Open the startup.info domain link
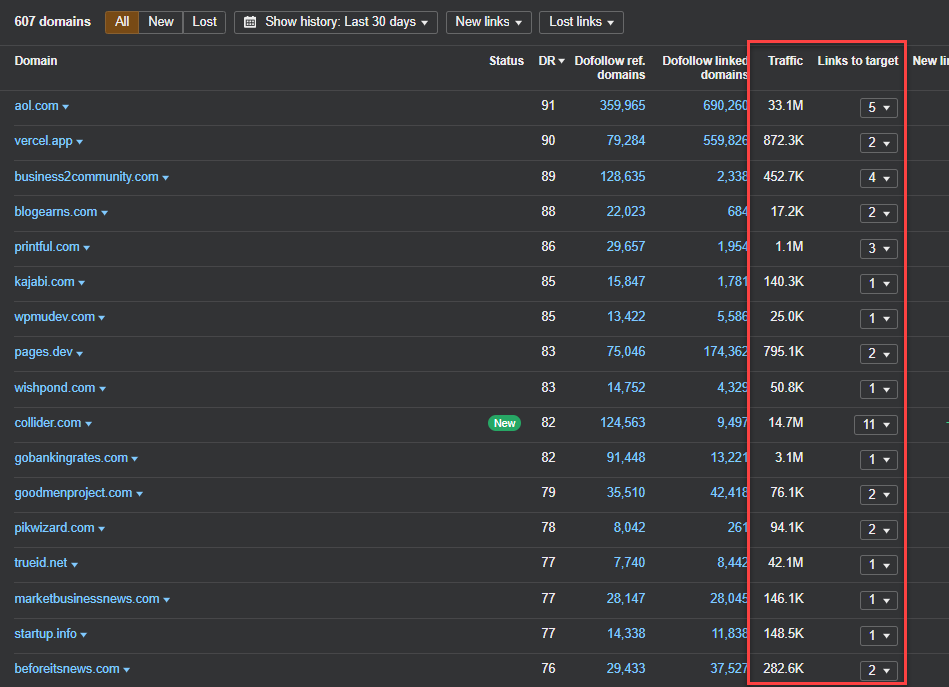 click(x=45, y=634)
